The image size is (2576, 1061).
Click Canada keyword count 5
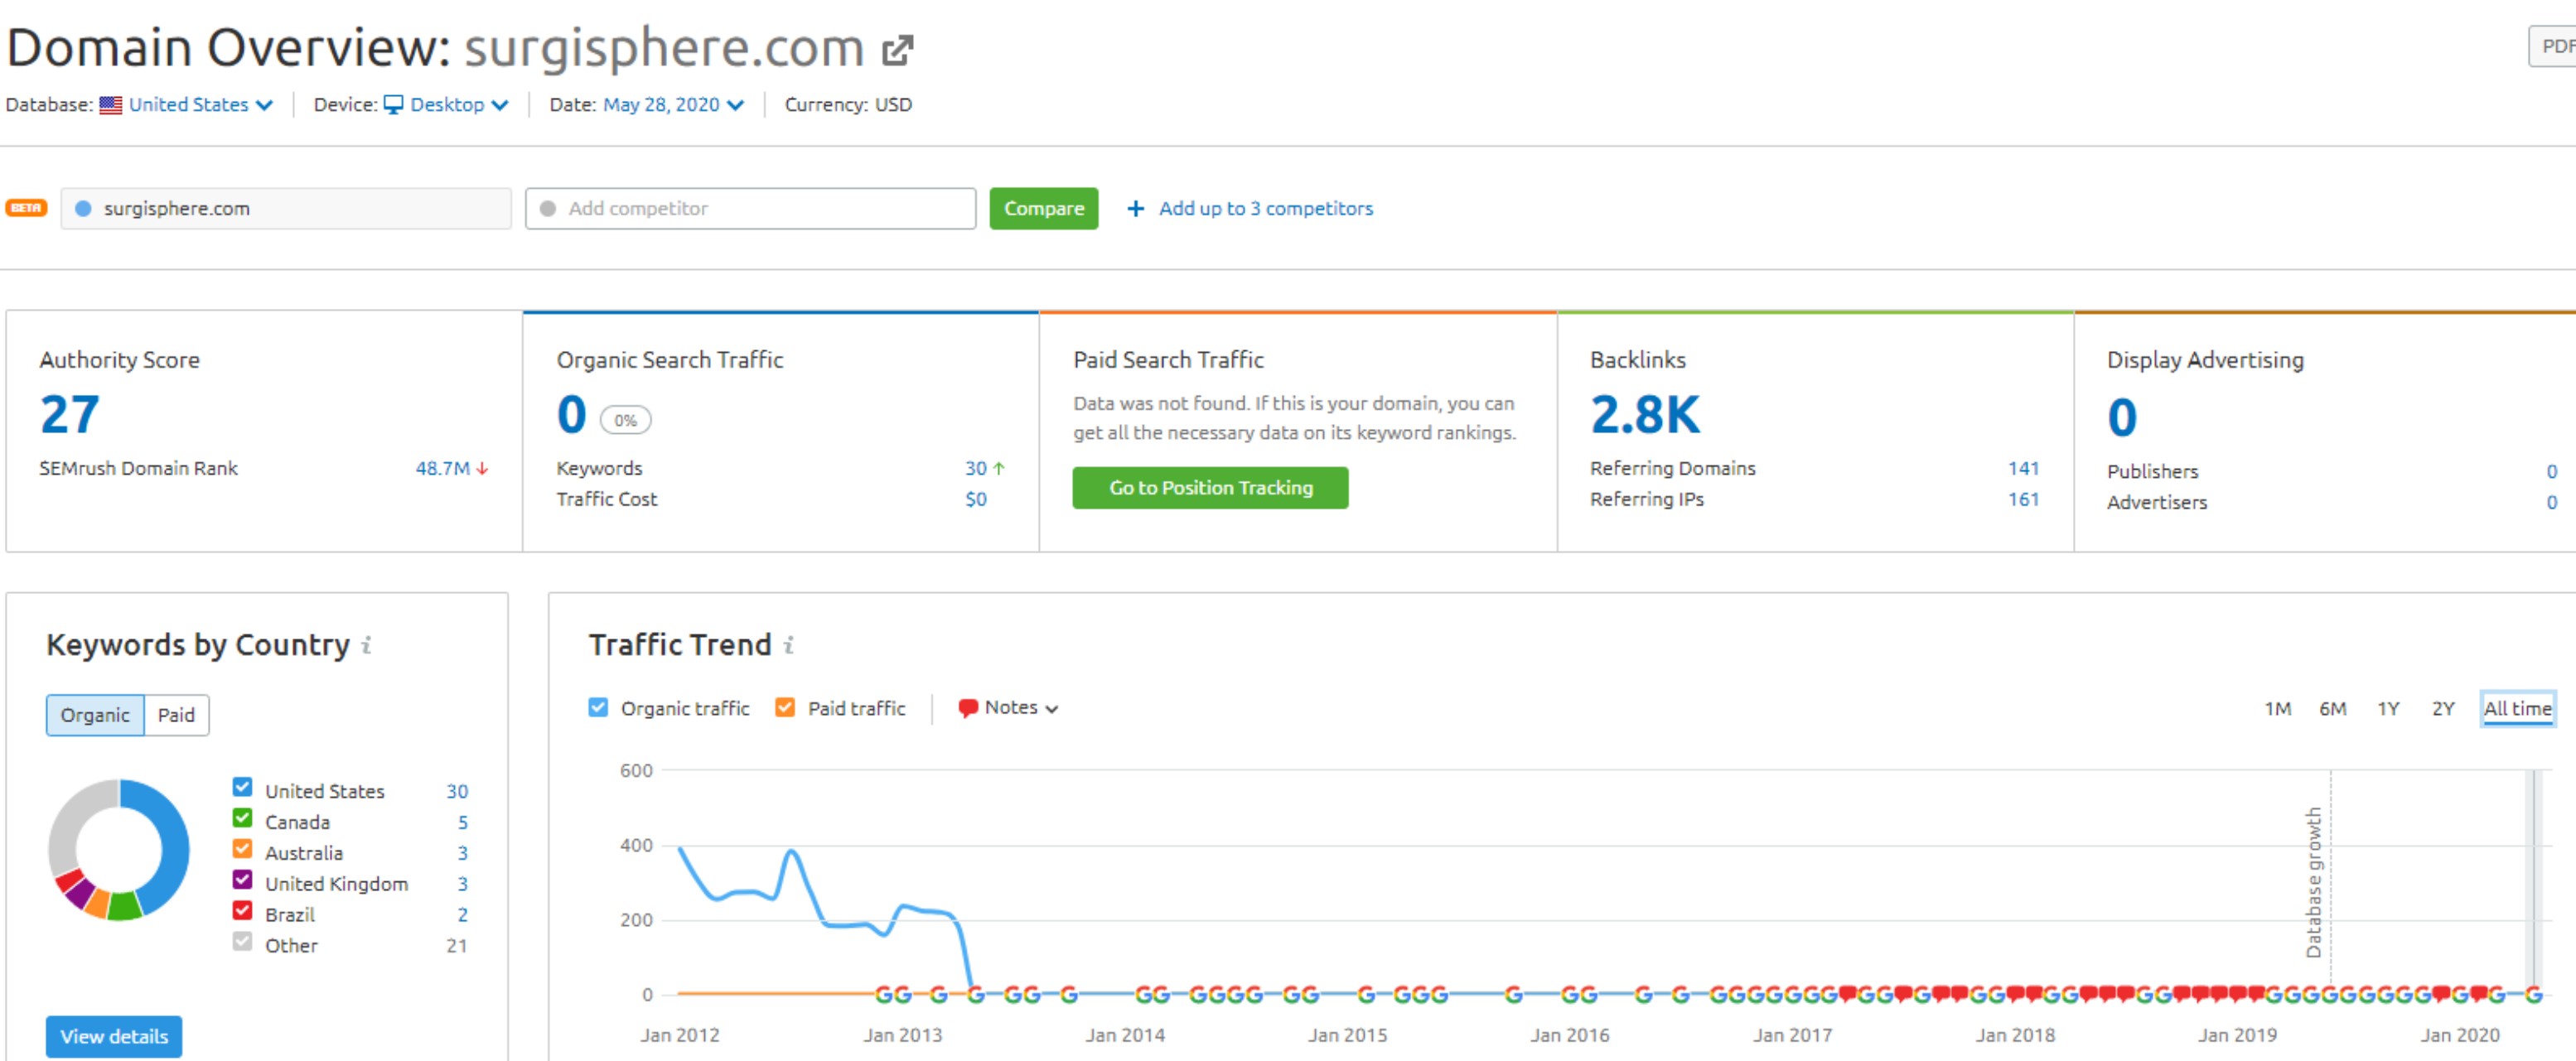[x=462, y=823]
